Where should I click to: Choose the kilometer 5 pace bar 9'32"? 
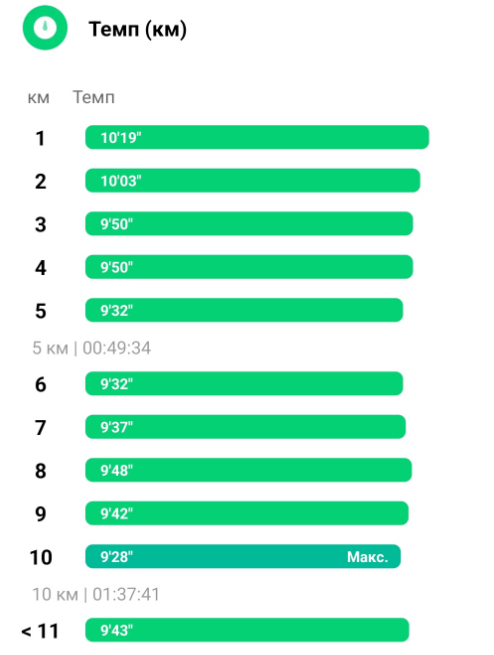[x=244, y=310]
